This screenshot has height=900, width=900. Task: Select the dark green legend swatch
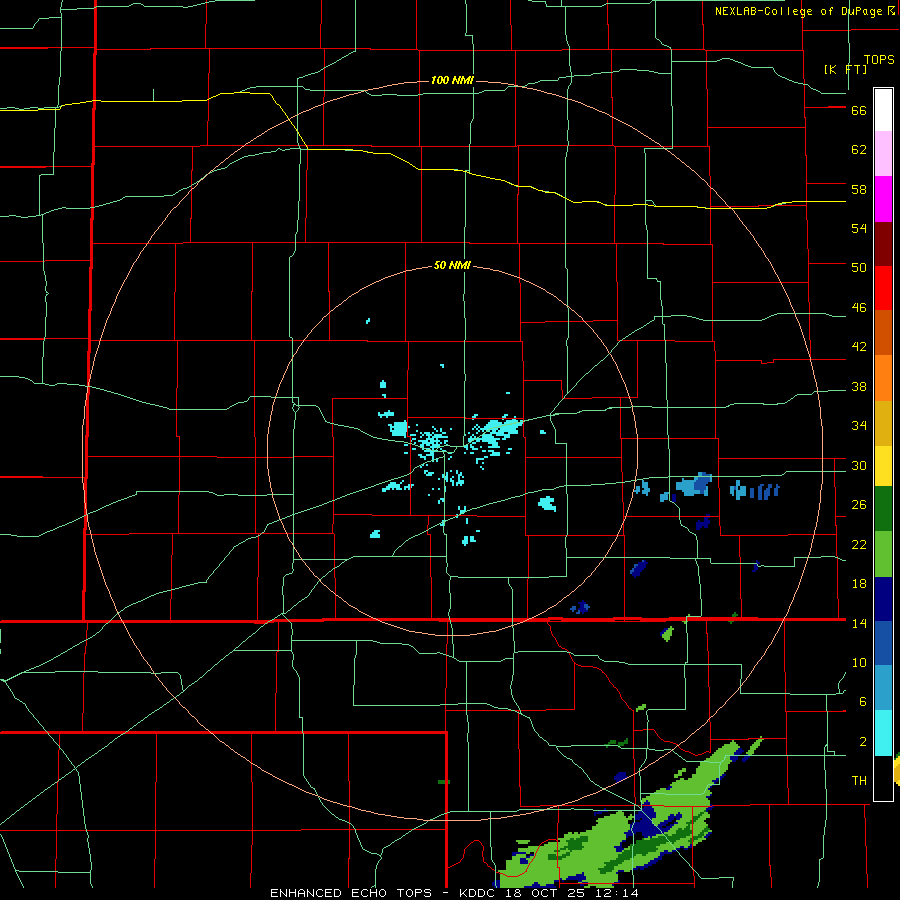click(883, 509)
